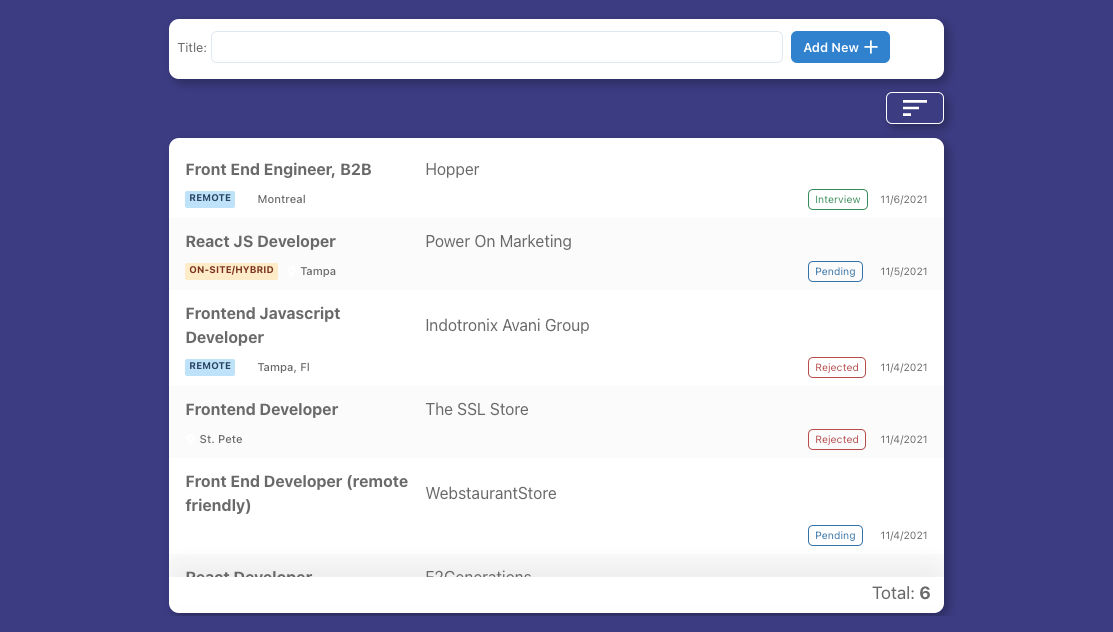Click the Power On Marketing company name
The height and width of the screenshot is (632, 1113).
498,241
